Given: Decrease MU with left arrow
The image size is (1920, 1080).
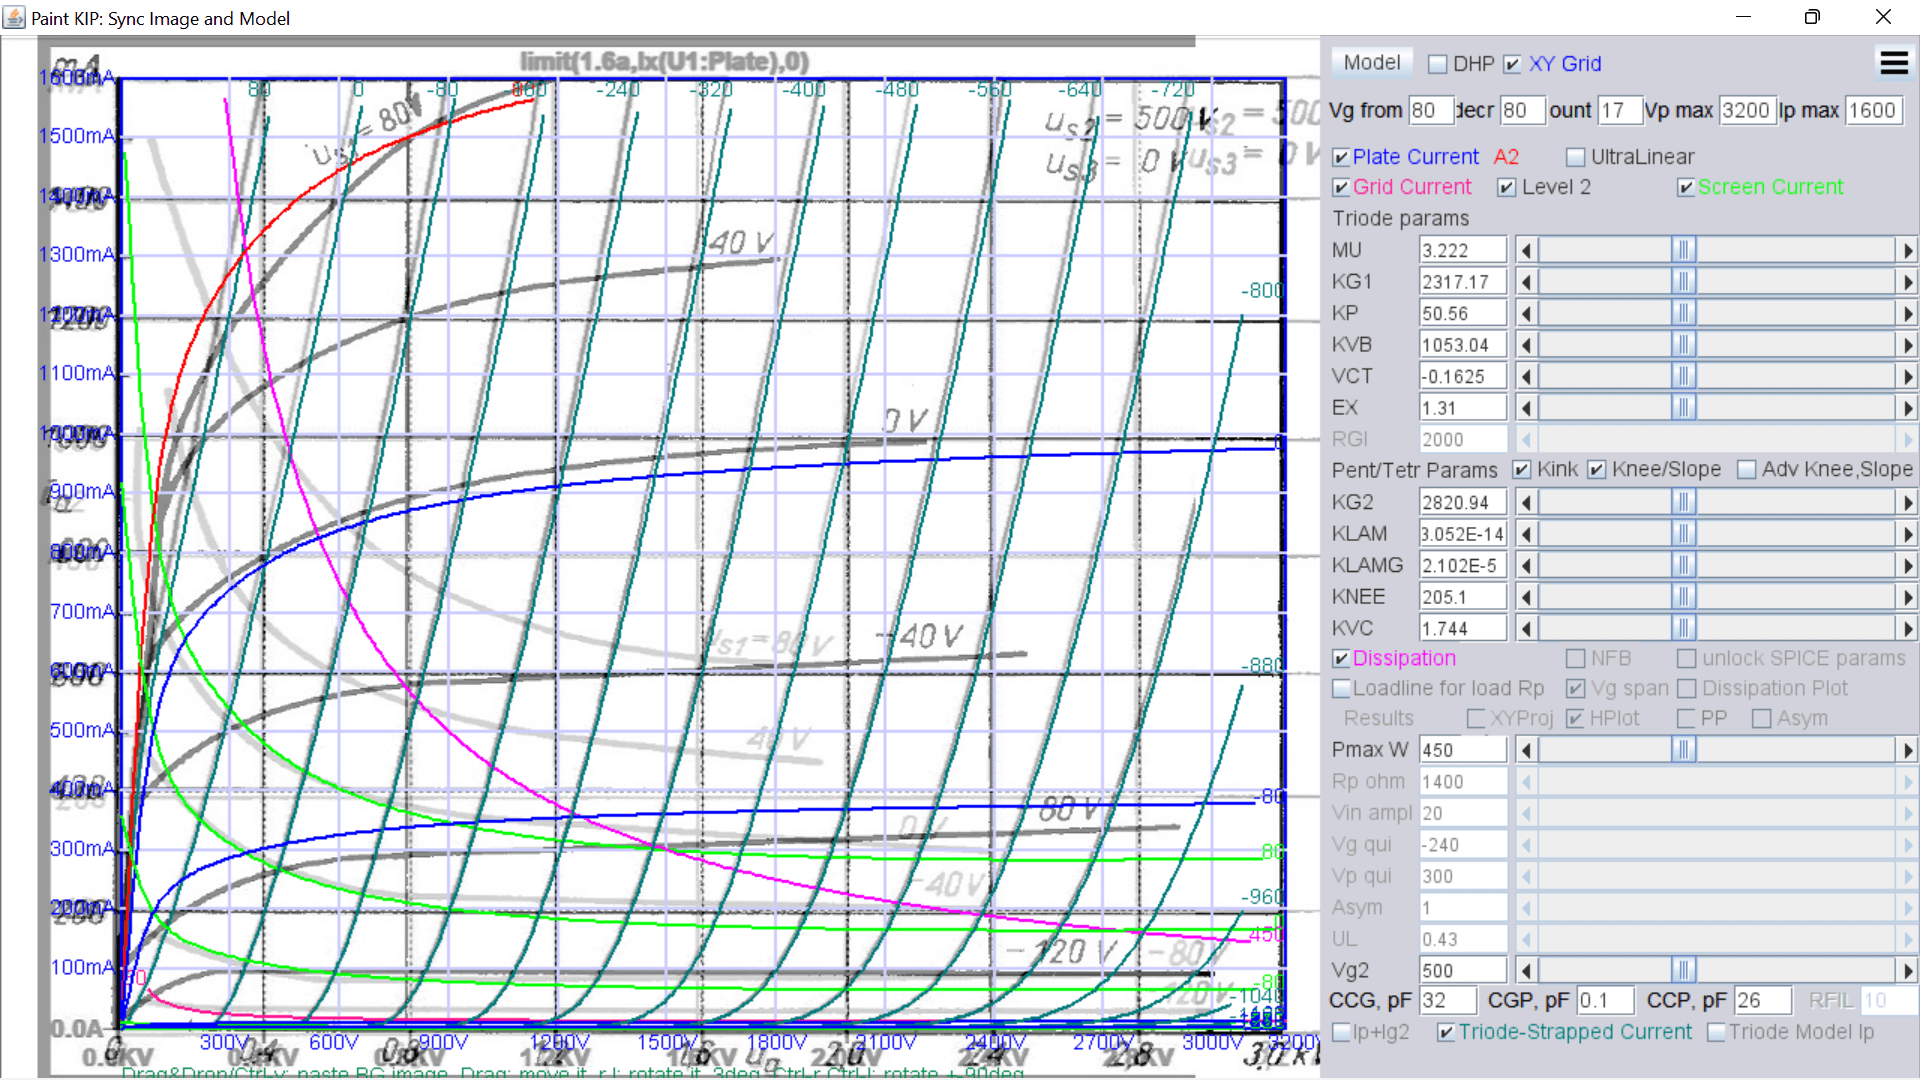Looking at the screenshot, I should 1526,250.
